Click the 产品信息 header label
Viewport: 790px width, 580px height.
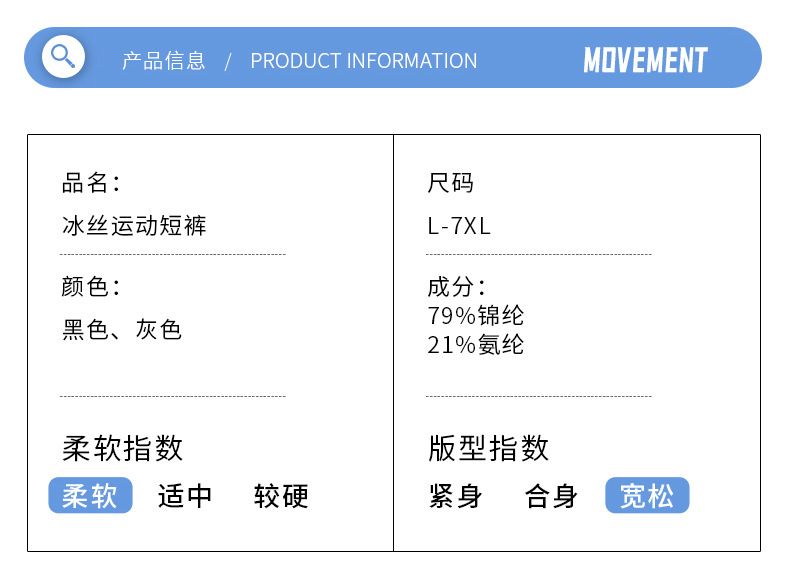[163, 61]
